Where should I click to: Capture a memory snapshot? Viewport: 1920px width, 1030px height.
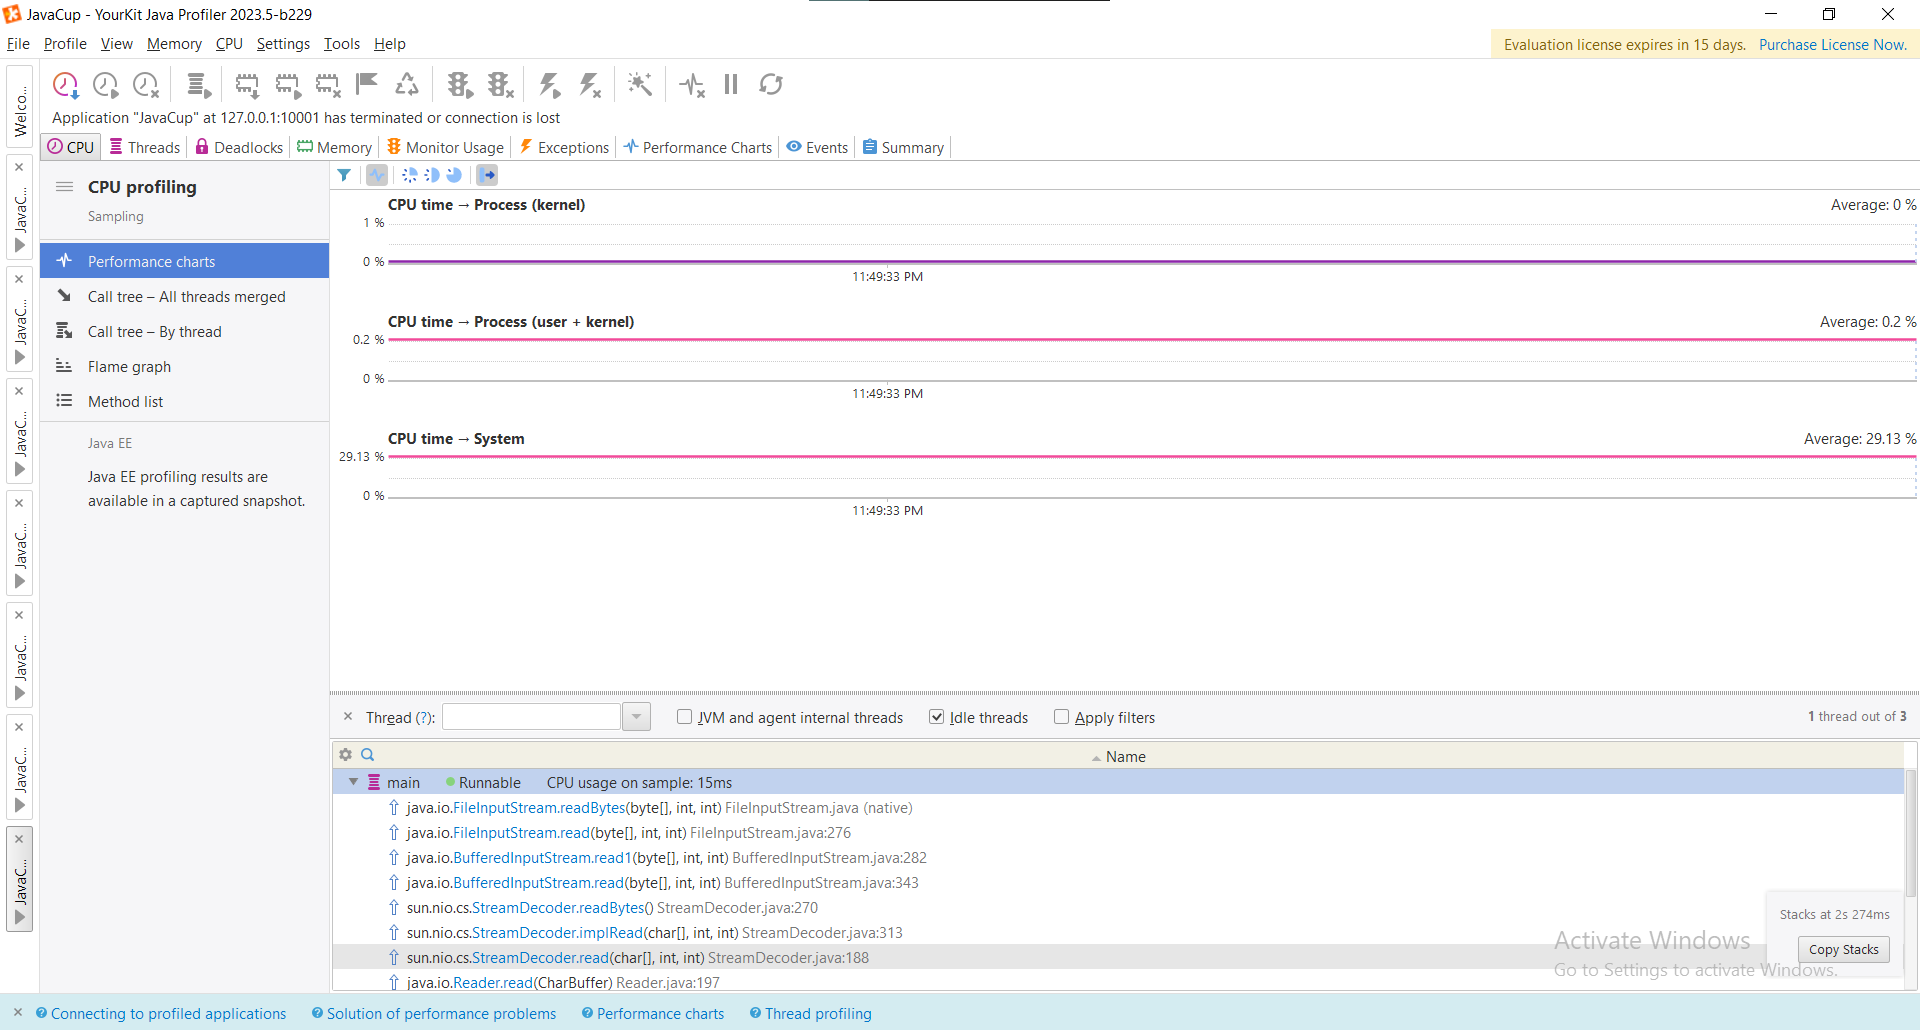[247, 84]
